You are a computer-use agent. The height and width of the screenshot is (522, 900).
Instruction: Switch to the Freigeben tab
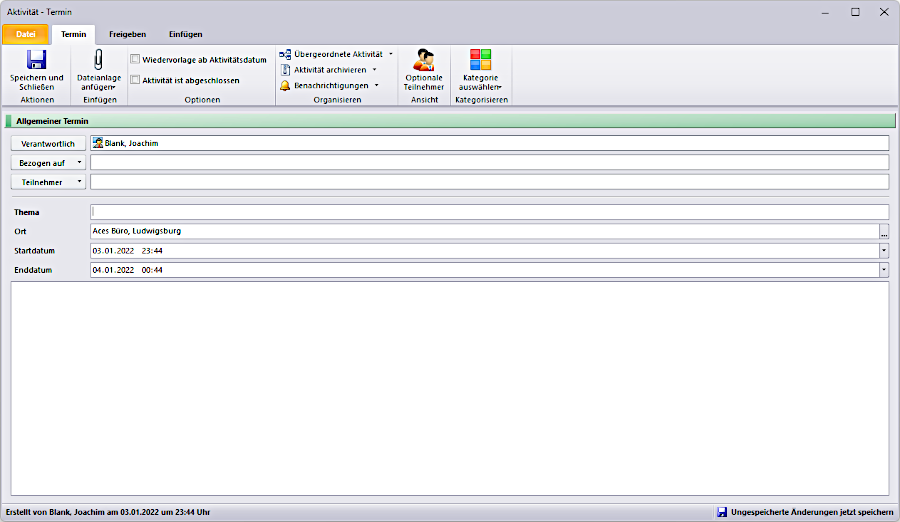click(x=127, y=34)
